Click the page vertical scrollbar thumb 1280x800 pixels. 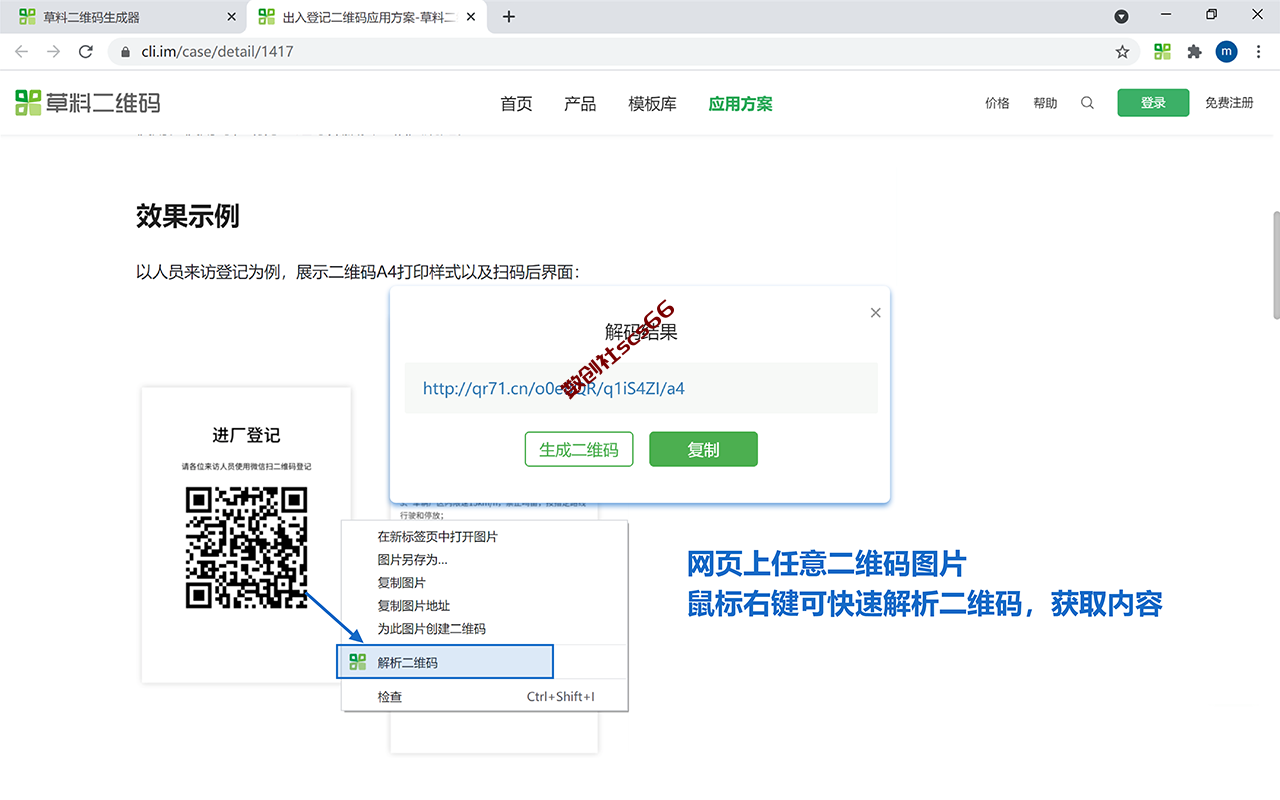(1275, 265)
